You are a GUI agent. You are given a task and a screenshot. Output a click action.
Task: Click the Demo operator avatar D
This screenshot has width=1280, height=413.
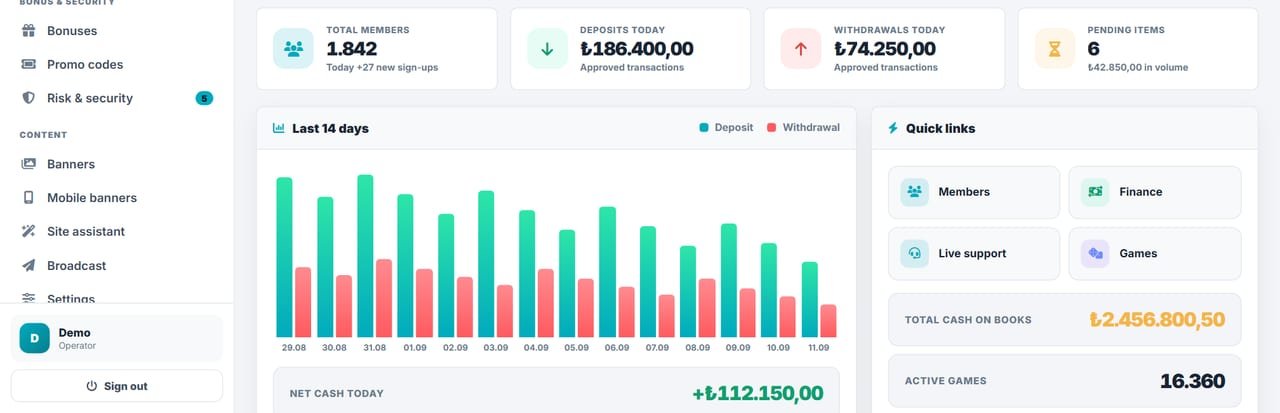34,338
